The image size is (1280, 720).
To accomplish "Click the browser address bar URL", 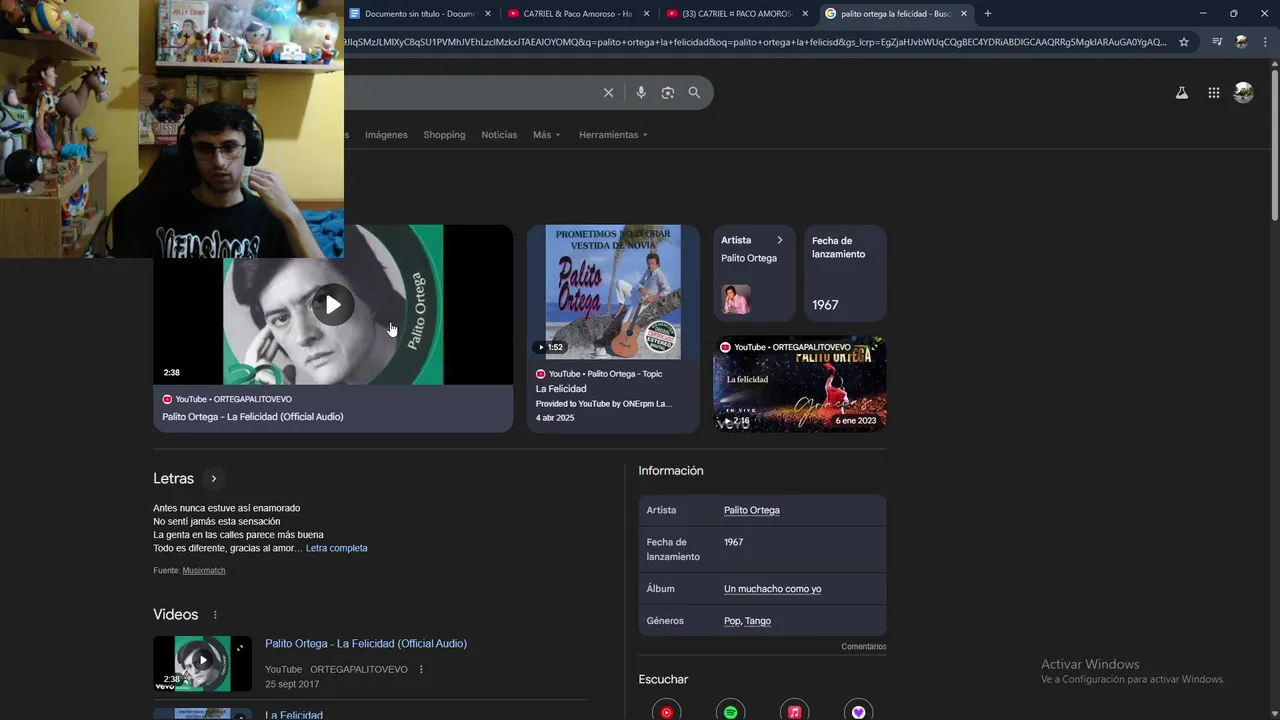I will pos(755,42).
